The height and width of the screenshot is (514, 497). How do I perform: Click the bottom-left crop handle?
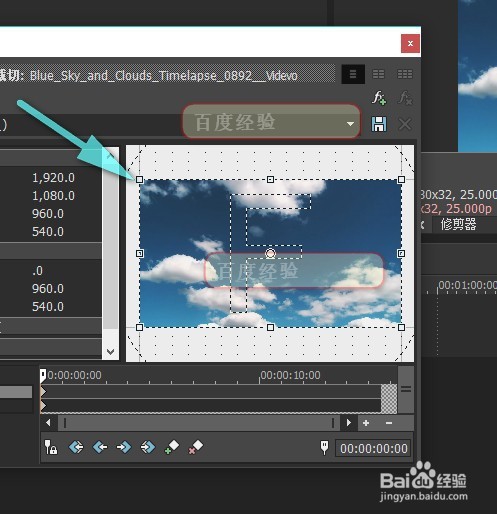(x=140, y=327)
